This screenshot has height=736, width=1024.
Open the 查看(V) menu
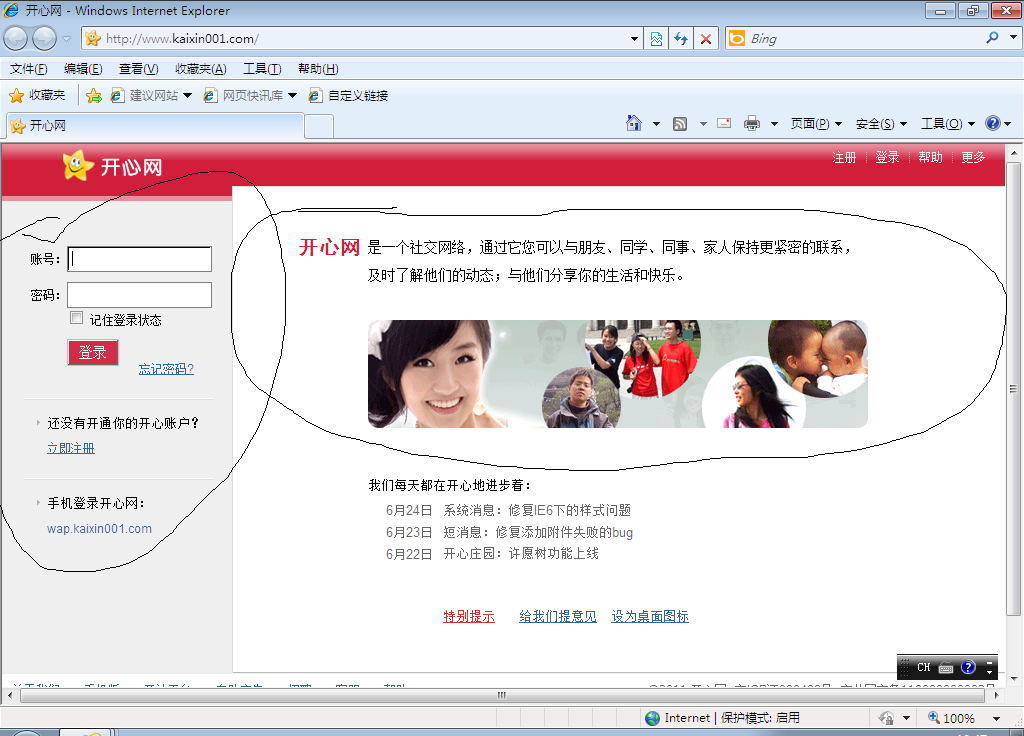pyautogui.click(x=138, y=69)
